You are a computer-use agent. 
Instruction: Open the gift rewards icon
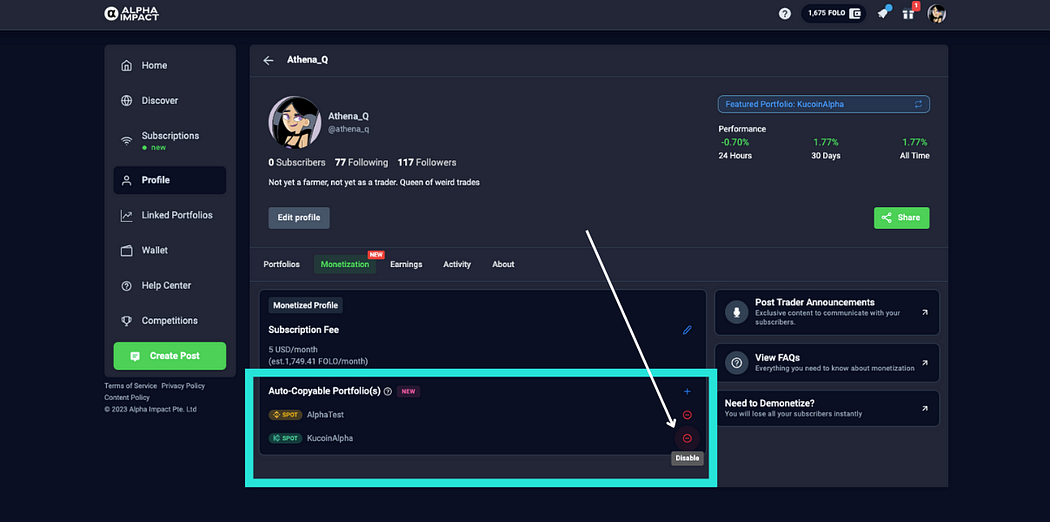pyautogui.click(x=908, y=13)
